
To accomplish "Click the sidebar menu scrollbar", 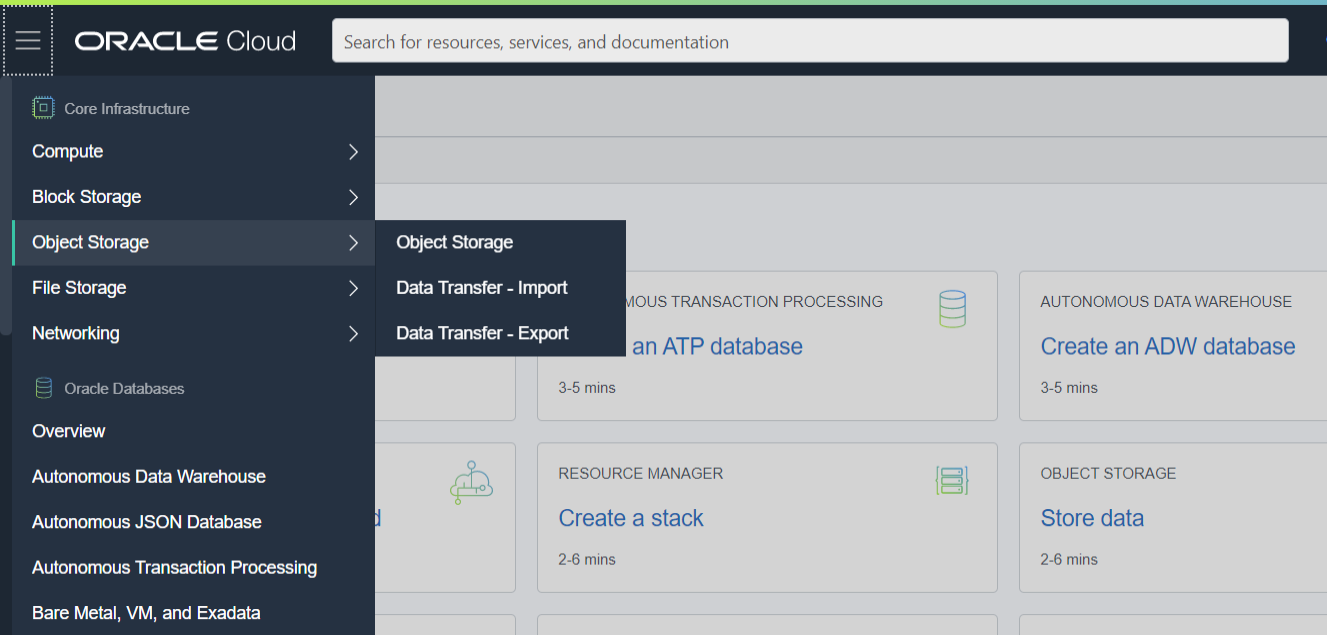I will point(5,205).
